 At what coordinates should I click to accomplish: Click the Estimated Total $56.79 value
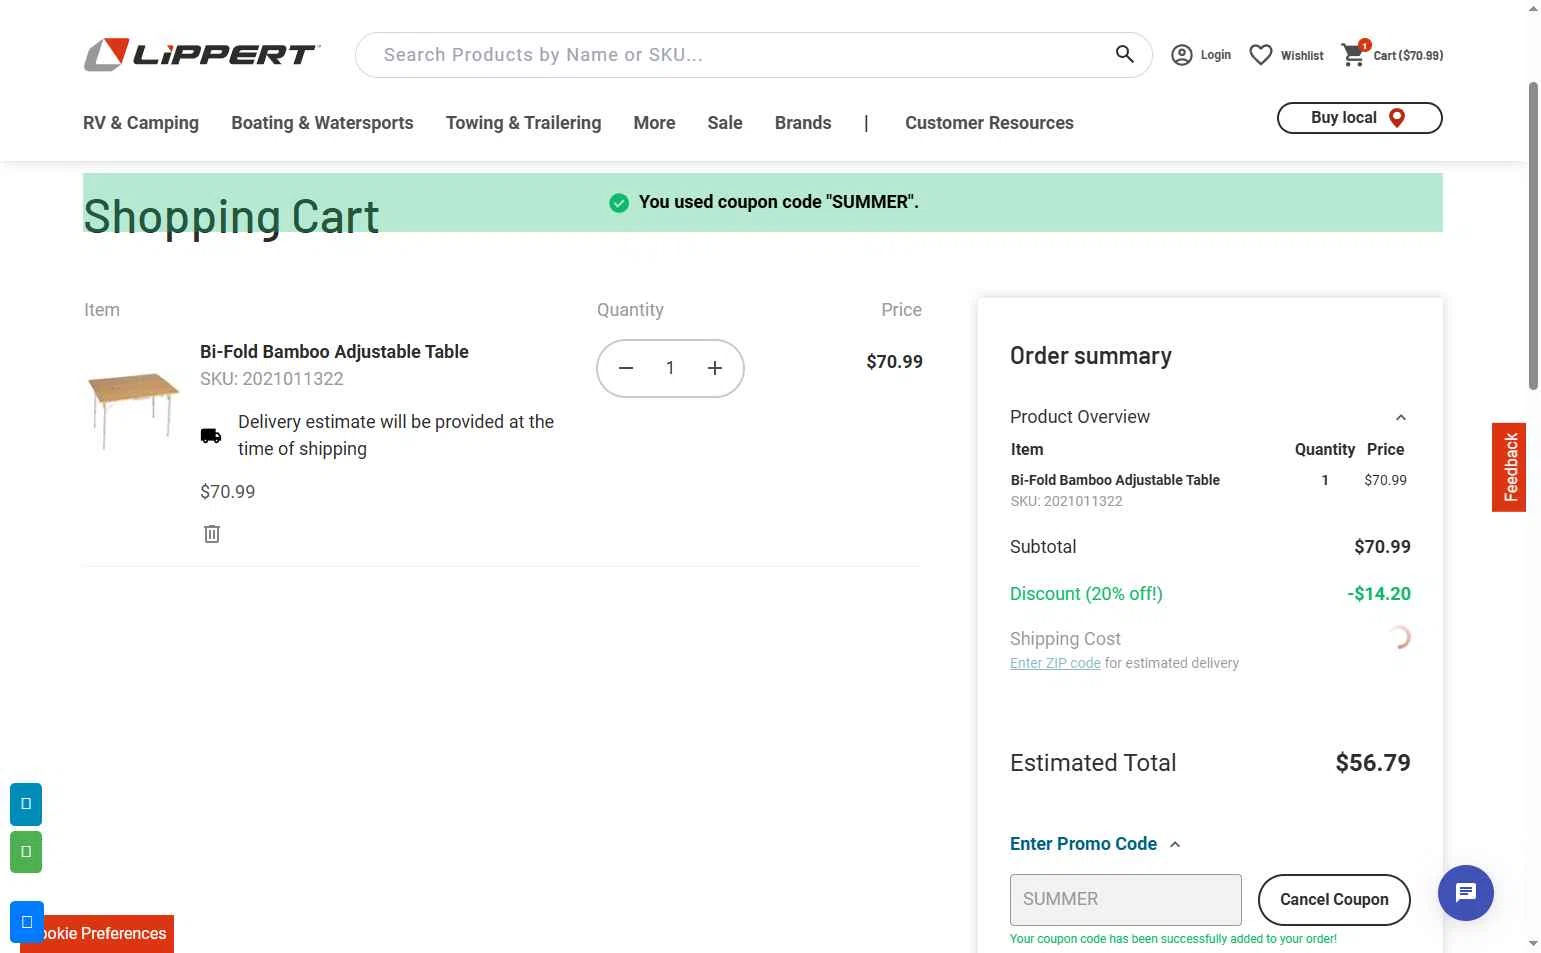[1373, 763]
